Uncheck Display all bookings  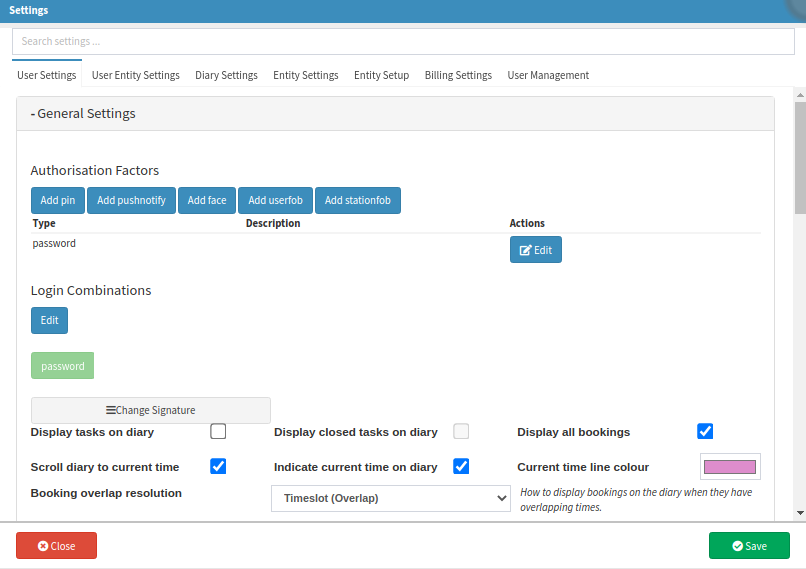click(x=705, y=432)
